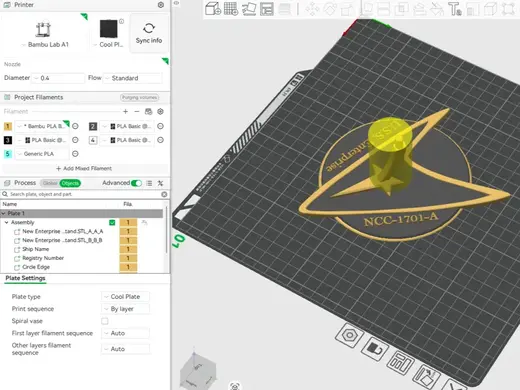Collapse the Assembly tree node
The image size is (520, 390).
coord(6,222)
